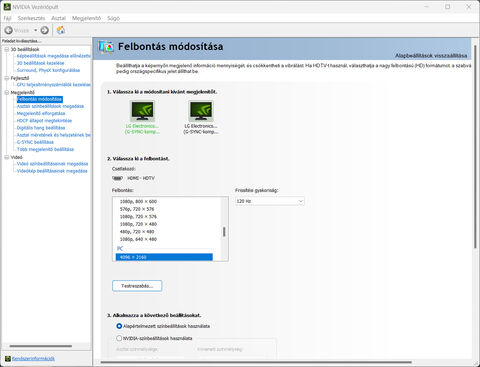This screenshot has height=367, width=480.
Task: Open the Megjelenítő menu in menu bar
Action: click(x=86, y=18)
